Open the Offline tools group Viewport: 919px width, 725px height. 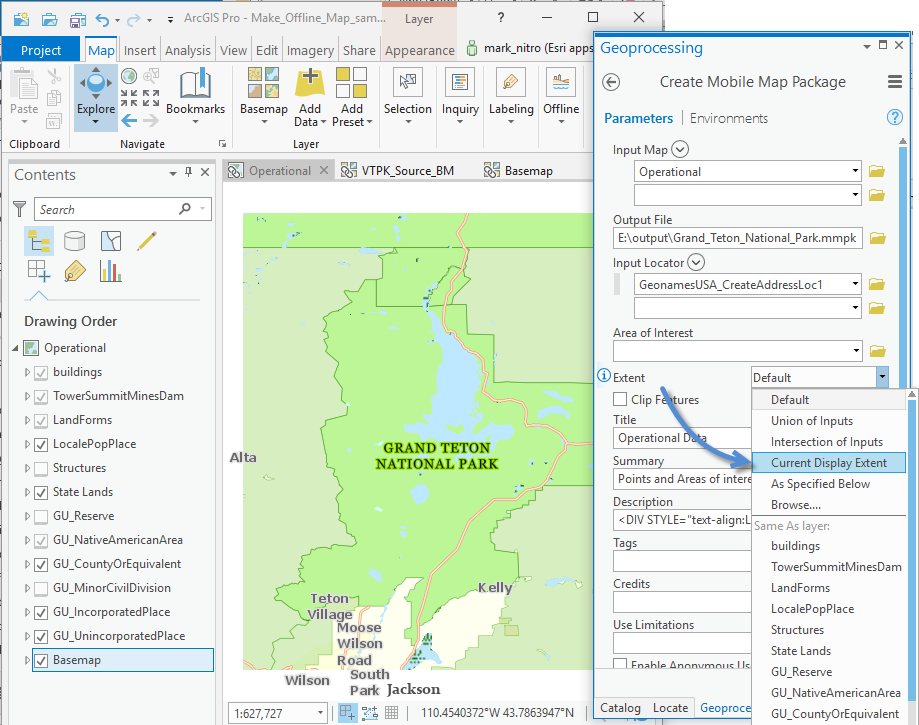click(561, 95)
